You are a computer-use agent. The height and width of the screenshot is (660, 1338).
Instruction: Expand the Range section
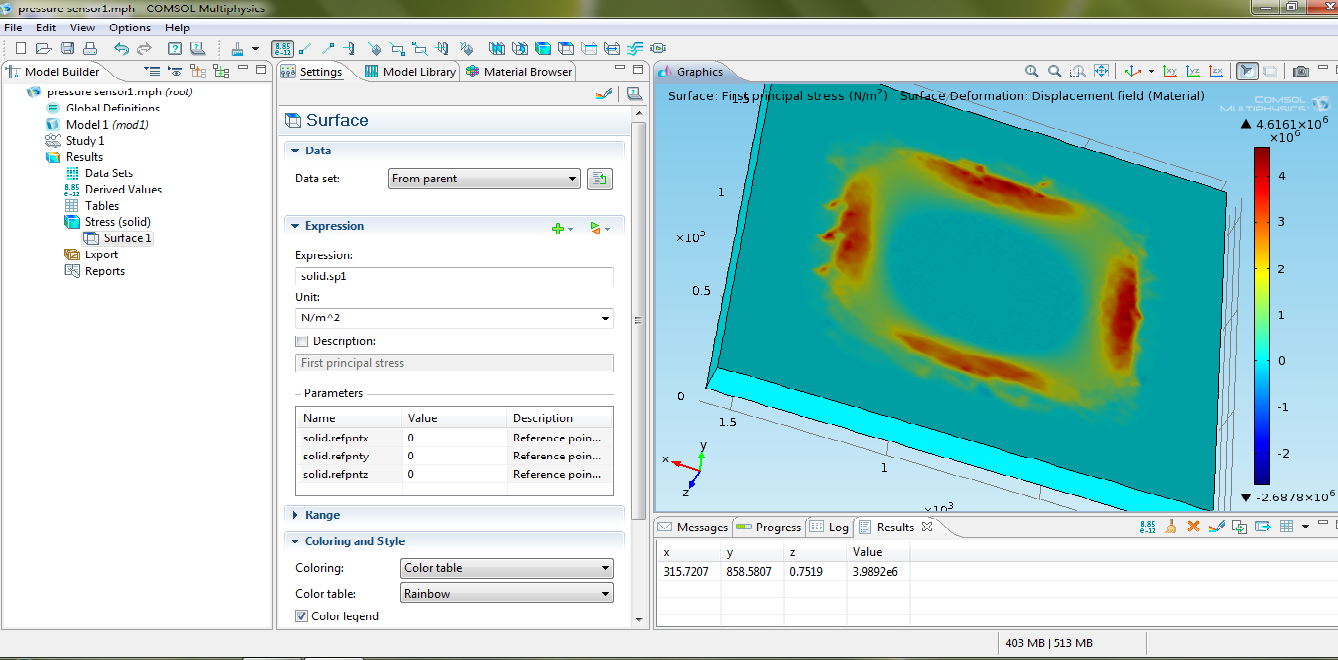[x=322, y=515]
